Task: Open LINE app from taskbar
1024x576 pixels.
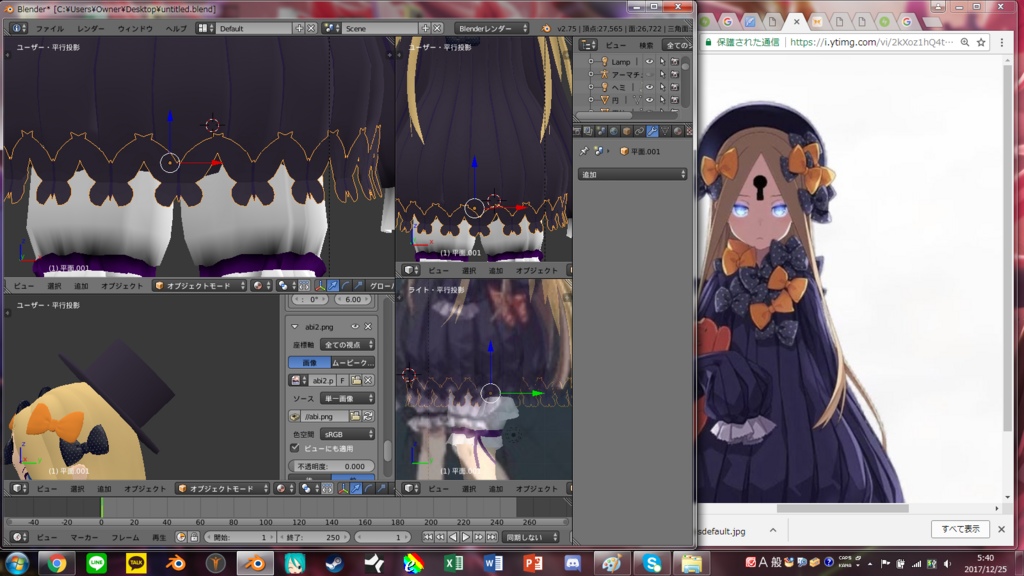Action: click(97, 563)
